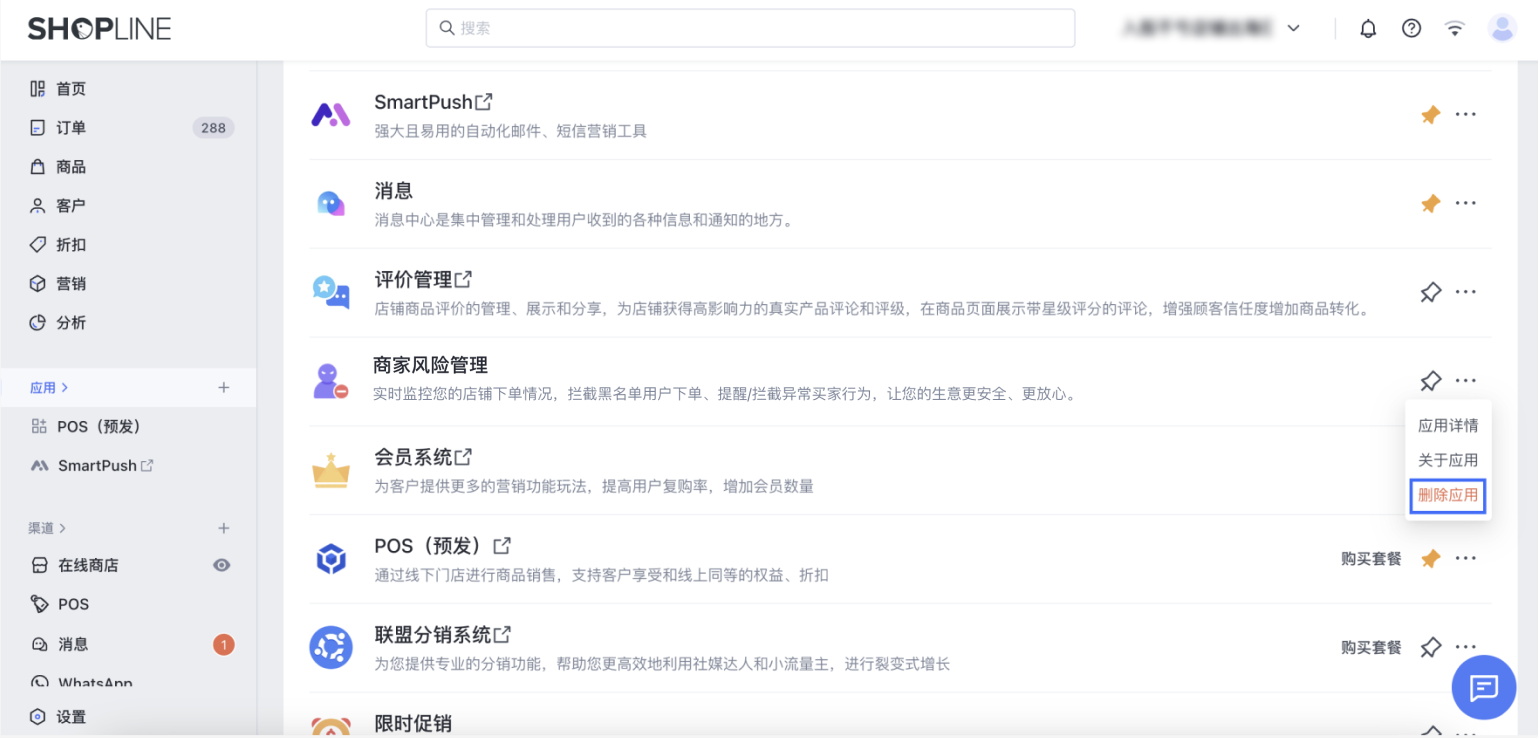1538x738 pixels.
Task: Open the help question mark icon
Action: click(1411, 29)
